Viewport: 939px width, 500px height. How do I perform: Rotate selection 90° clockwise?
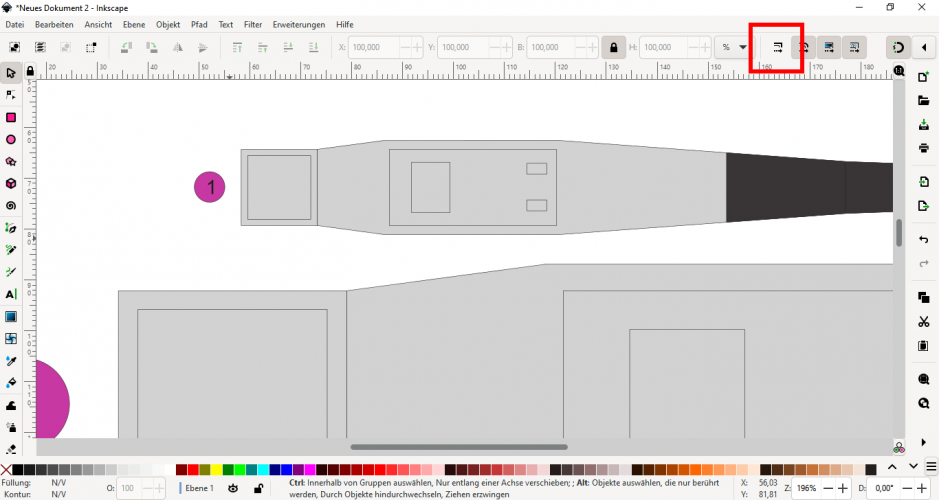pos(152,47)
